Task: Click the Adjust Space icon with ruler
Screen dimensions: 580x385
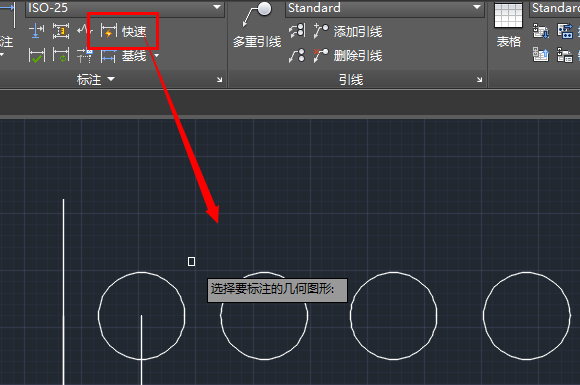Action: [61, 31]
